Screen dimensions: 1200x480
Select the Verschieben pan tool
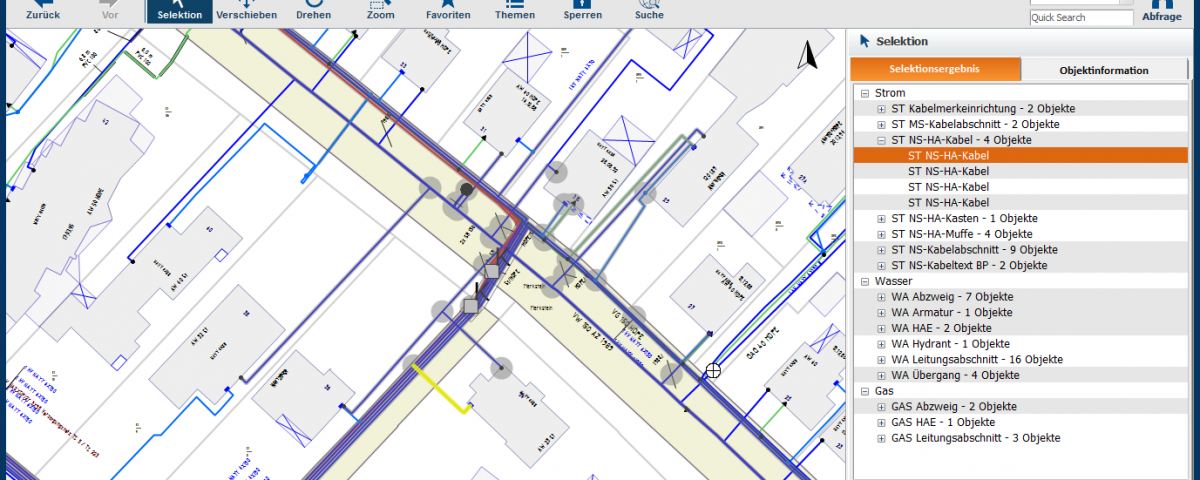[x=246, y=10]
